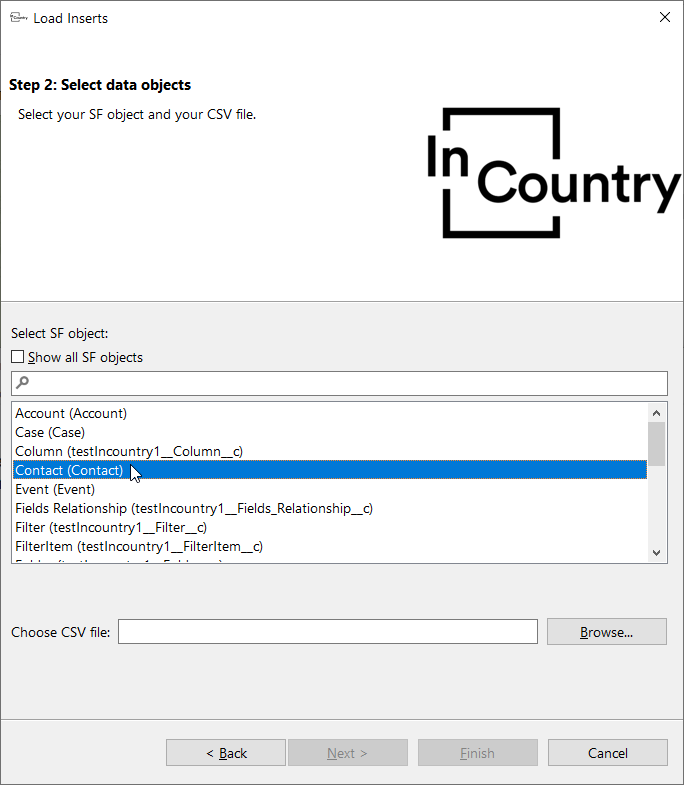
Task: Click the SF object search field
Action: [339, 383]
